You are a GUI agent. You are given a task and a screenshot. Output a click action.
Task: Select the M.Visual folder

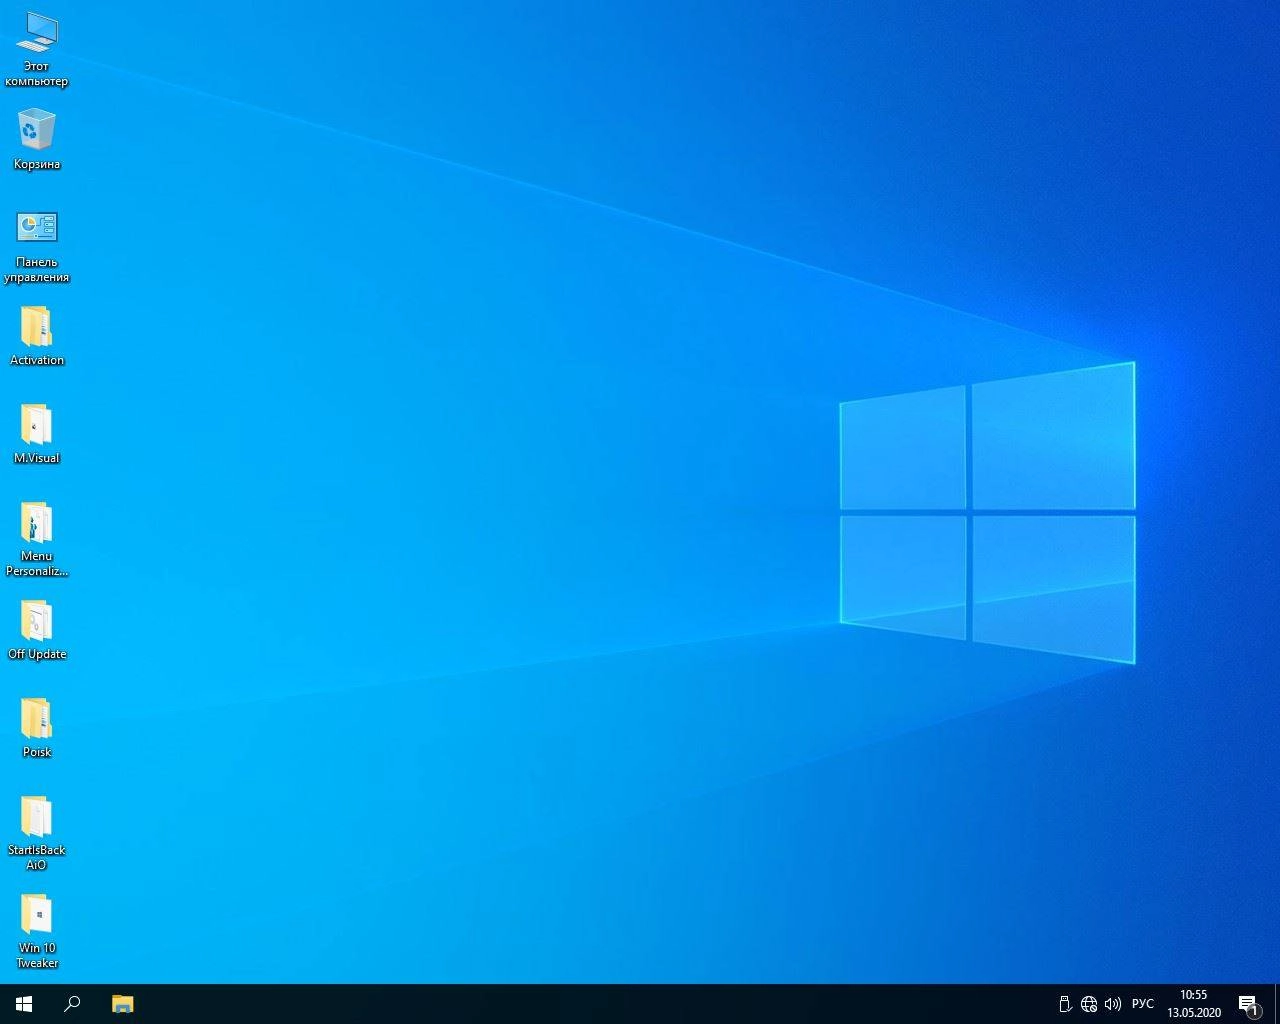tap(37, 433)
